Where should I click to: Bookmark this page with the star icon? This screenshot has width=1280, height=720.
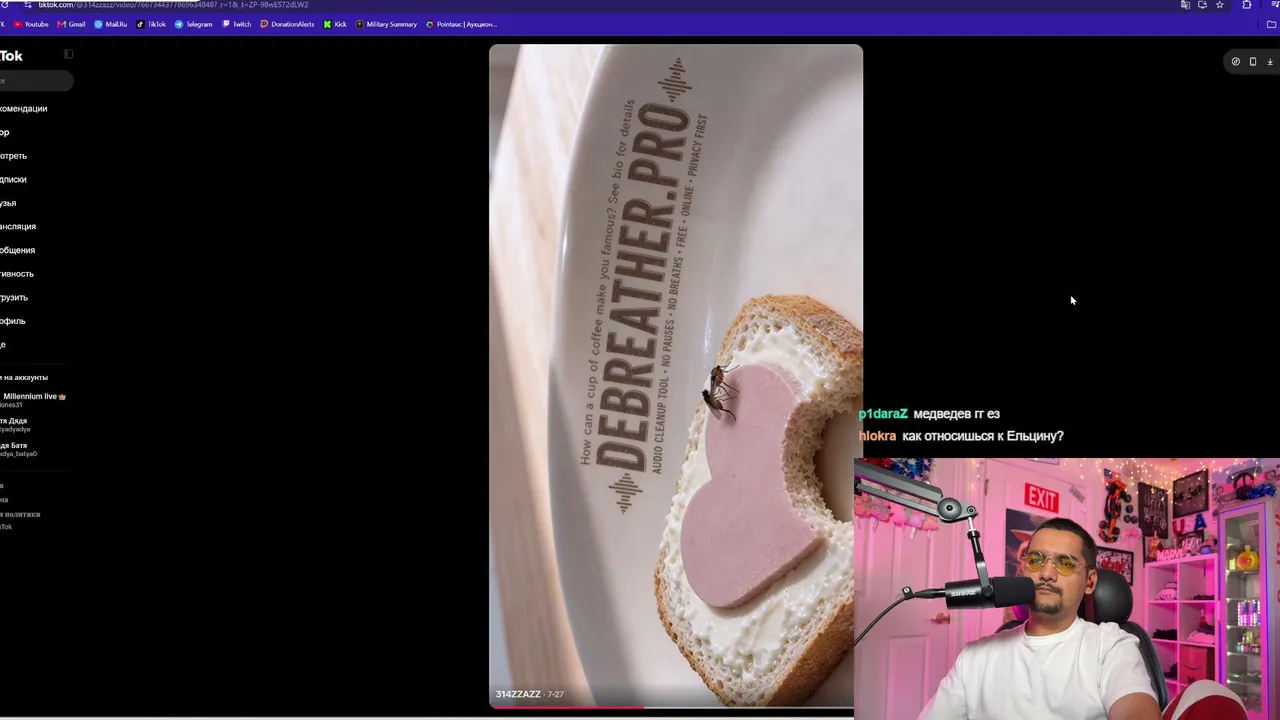[1220, 5]
